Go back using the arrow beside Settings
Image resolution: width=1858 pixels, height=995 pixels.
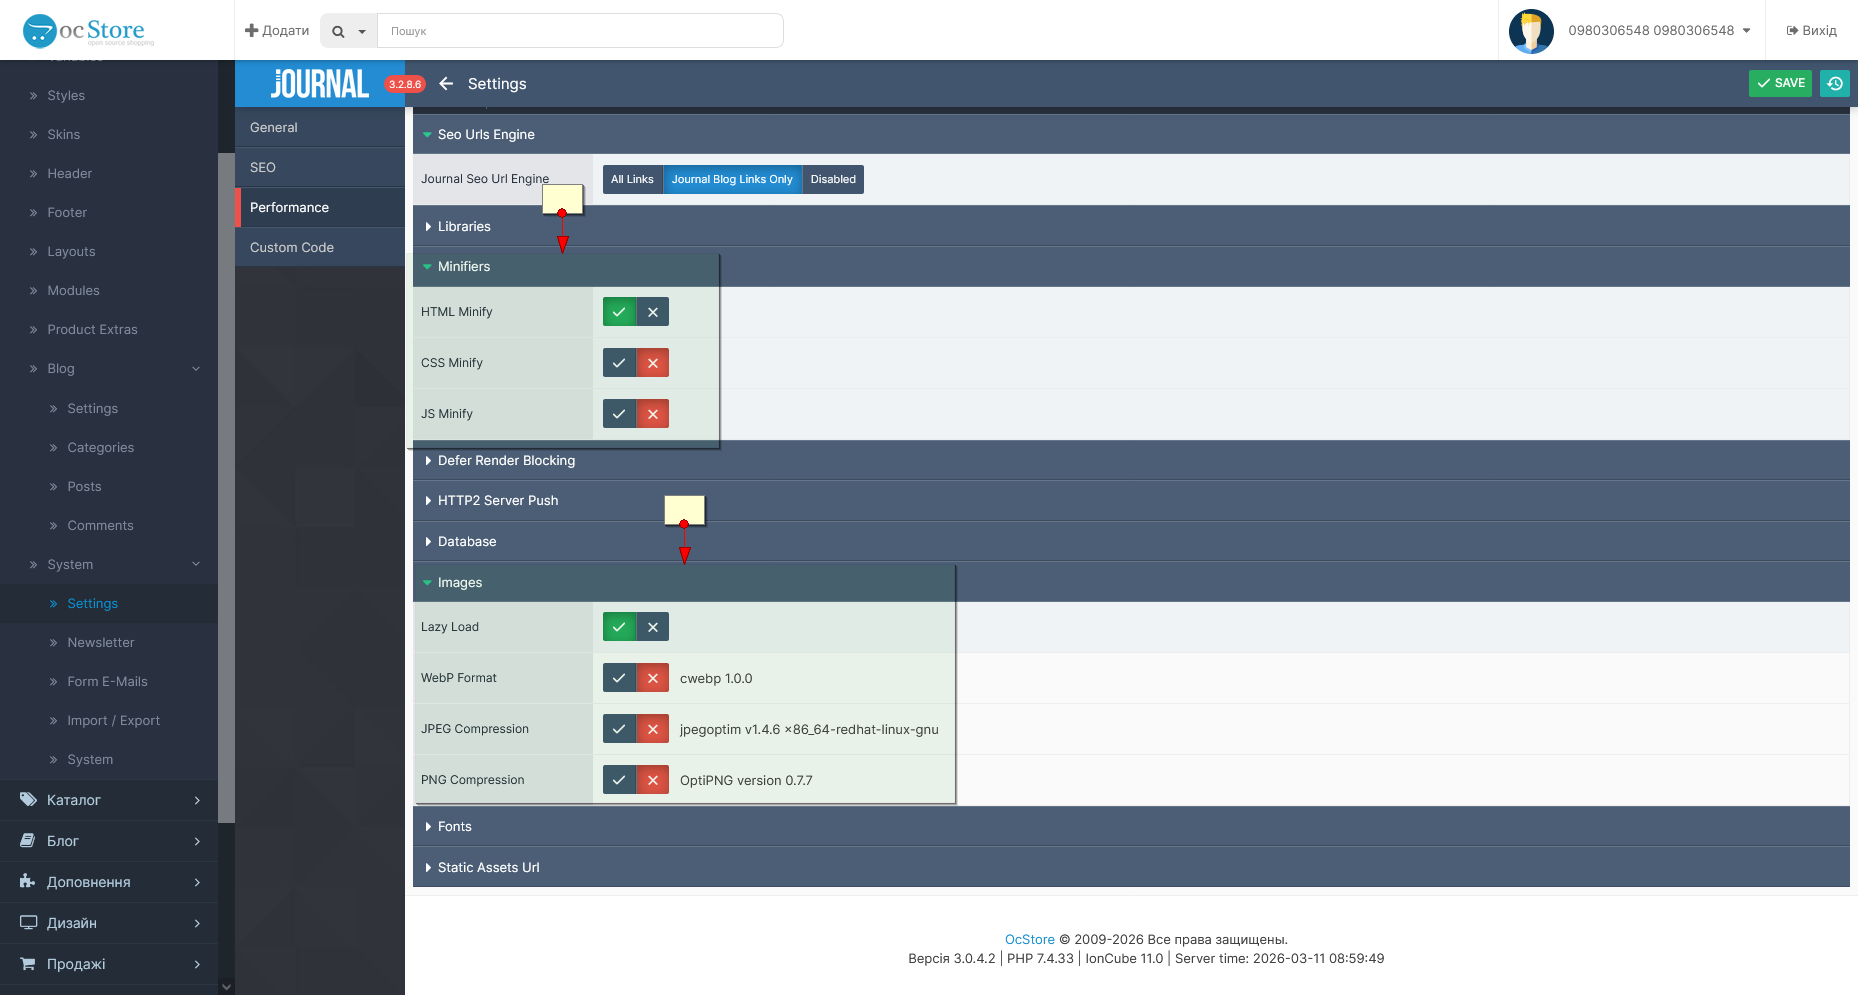(446, 84)
